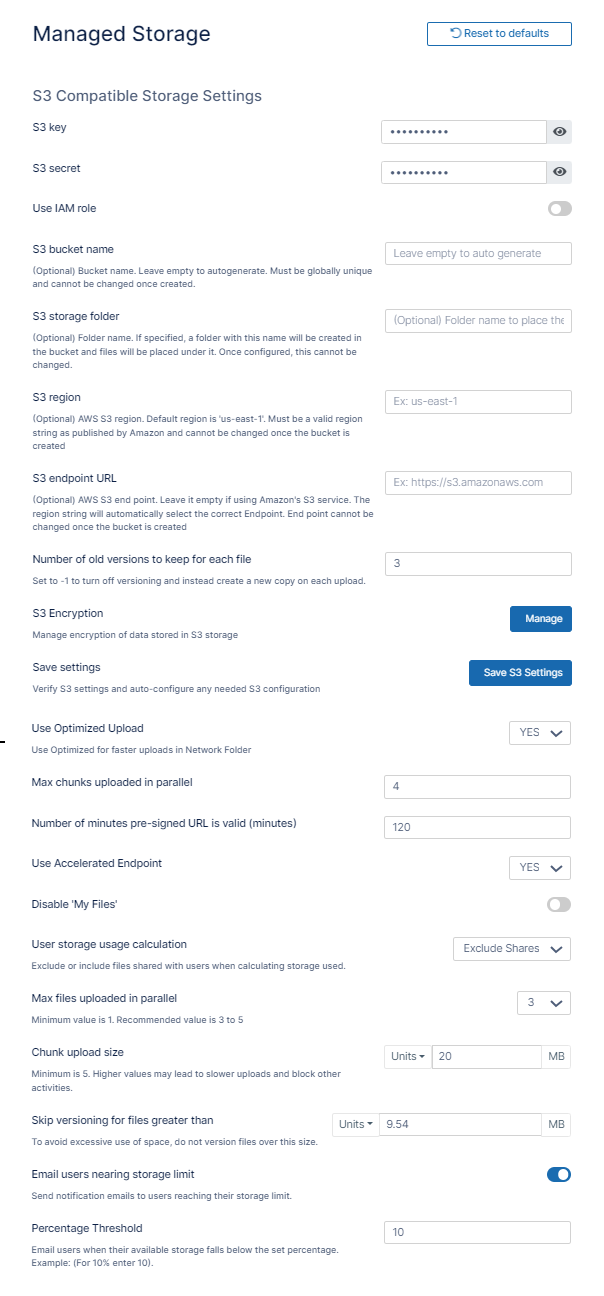
Task: Expand the Use Accelerated Endpoint dropdown
Action: point(540,867)
